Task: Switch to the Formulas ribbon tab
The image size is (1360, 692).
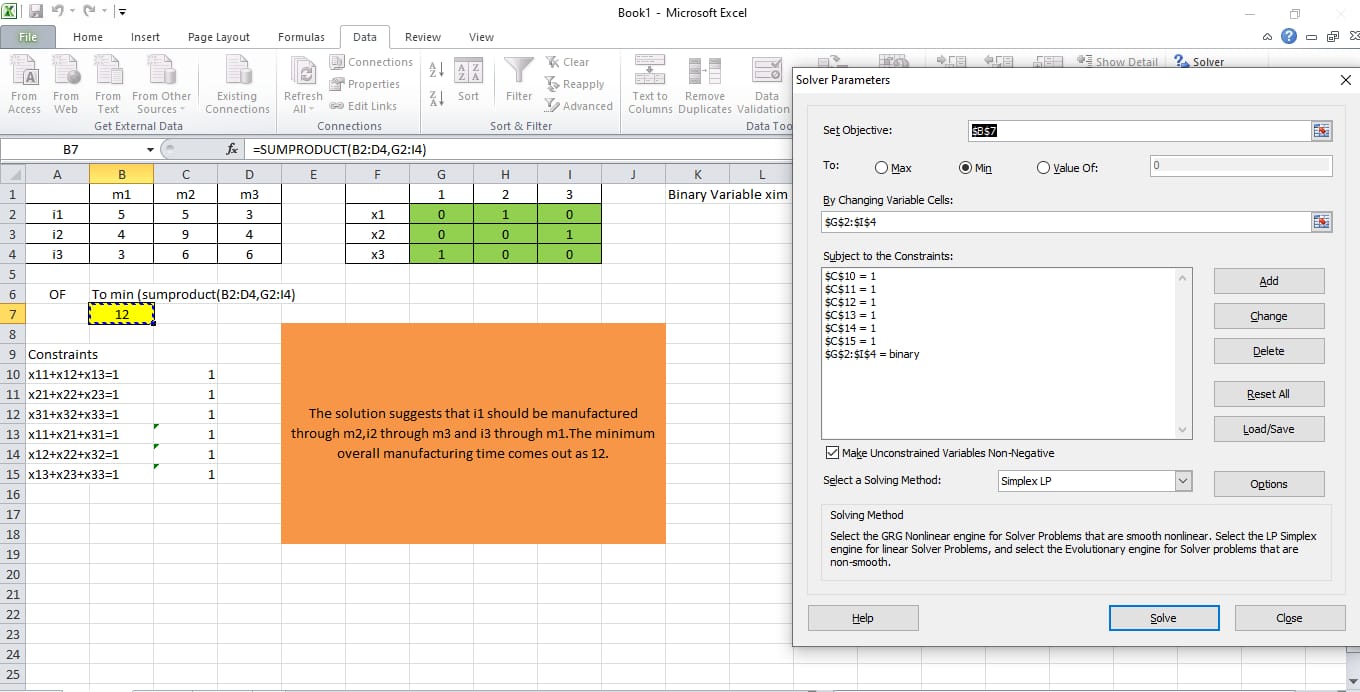Action: (x=301, y=37)
